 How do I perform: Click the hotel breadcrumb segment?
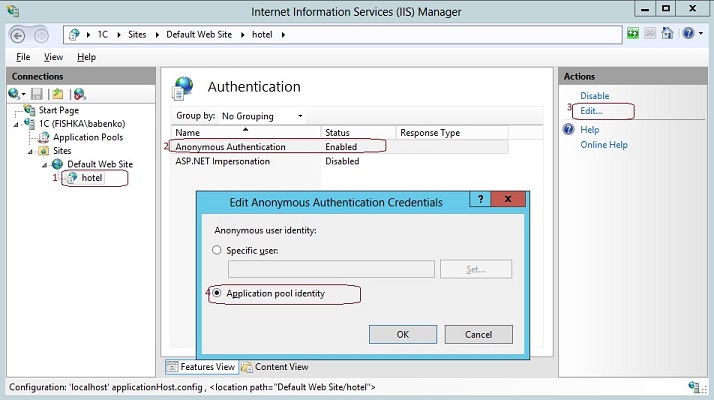point(262,35)
